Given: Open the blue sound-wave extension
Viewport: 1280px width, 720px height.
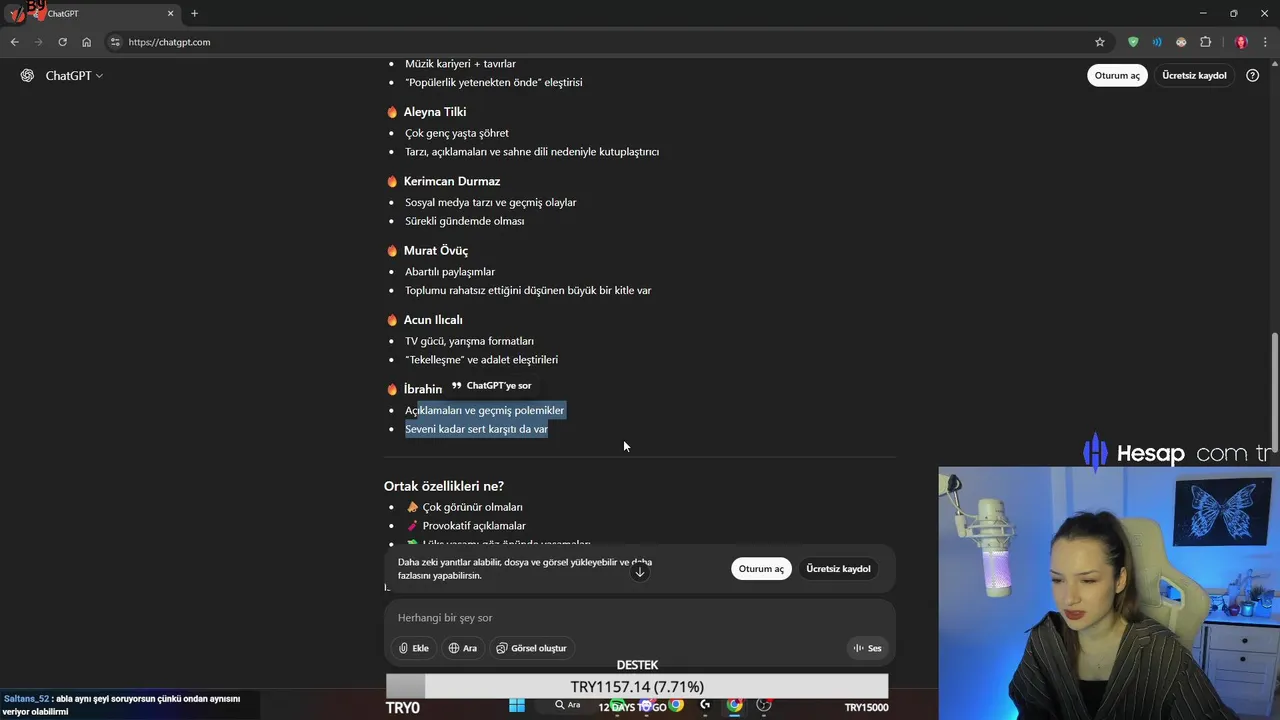Looking at the screenshot, I should 1157,42.
